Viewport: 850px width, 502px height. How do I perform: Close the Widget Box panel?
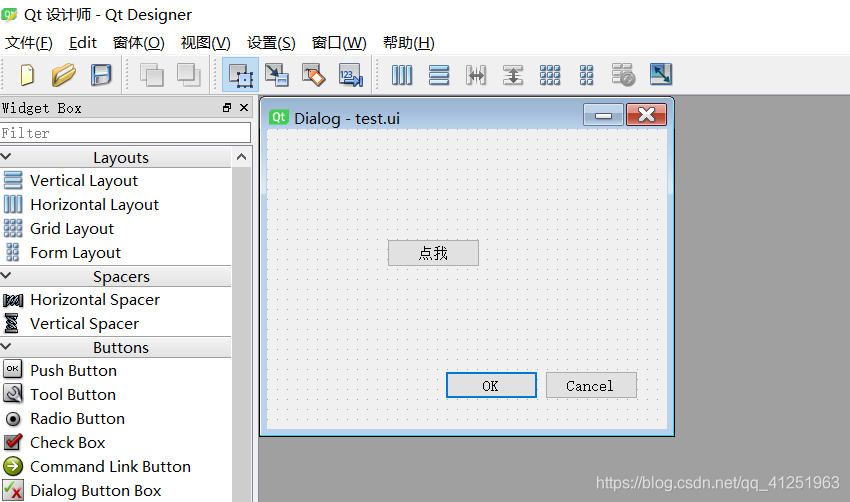click(244, 107)
